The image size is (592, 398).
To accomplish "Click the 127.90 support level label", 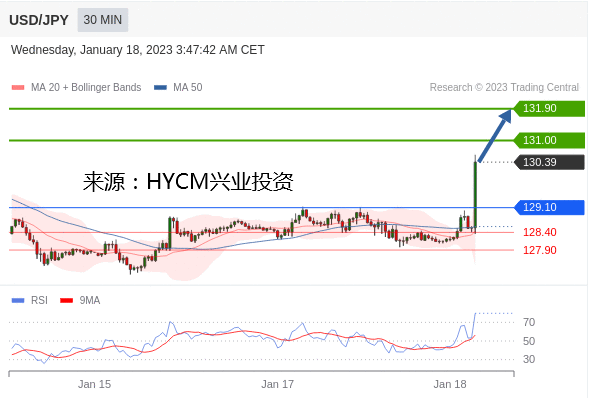I will click(540, 250).
